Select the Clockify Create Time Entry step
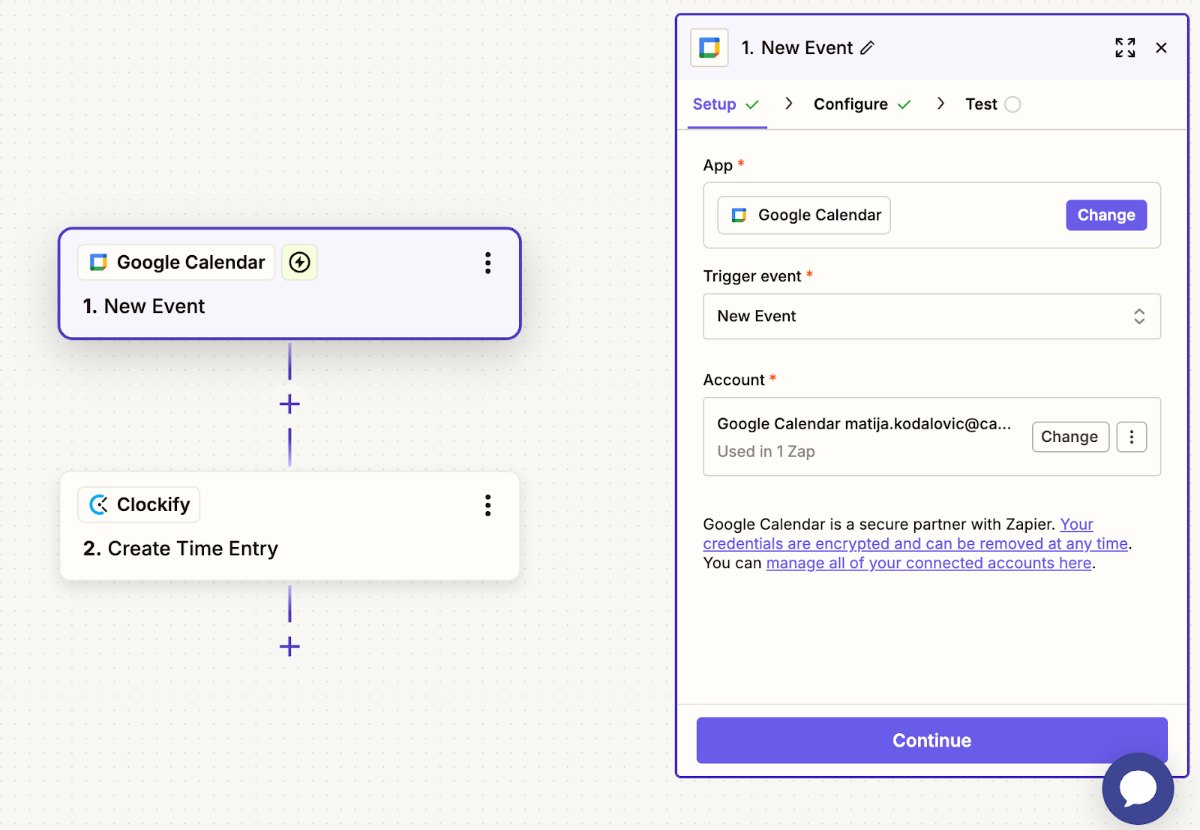 pyautogui.click(x=290, y=526)
